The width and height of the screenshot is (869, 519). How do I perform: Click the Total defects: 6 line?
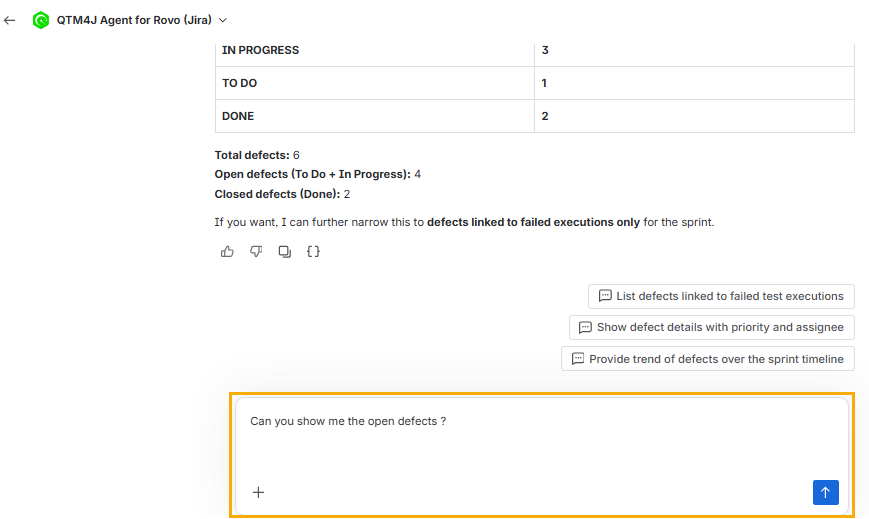tap(257, 155)
